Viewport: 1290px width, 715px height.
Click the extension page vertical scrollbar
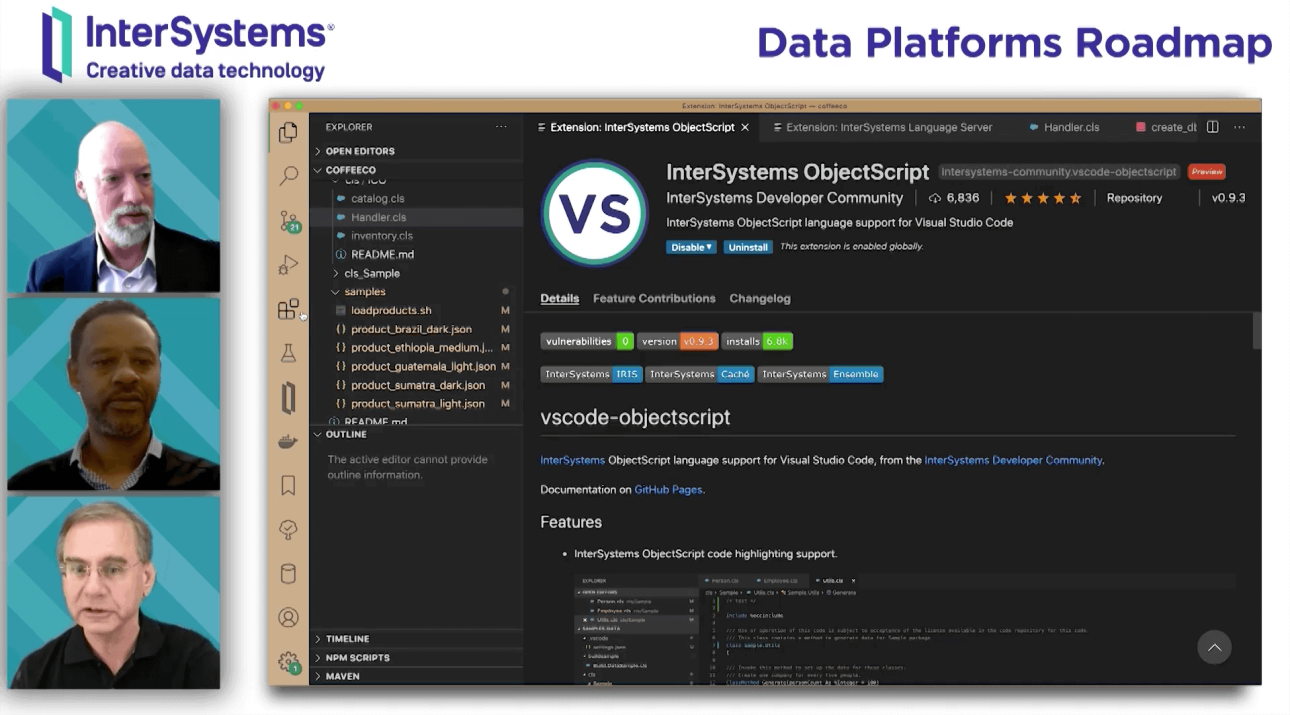tap(1256, 331)
